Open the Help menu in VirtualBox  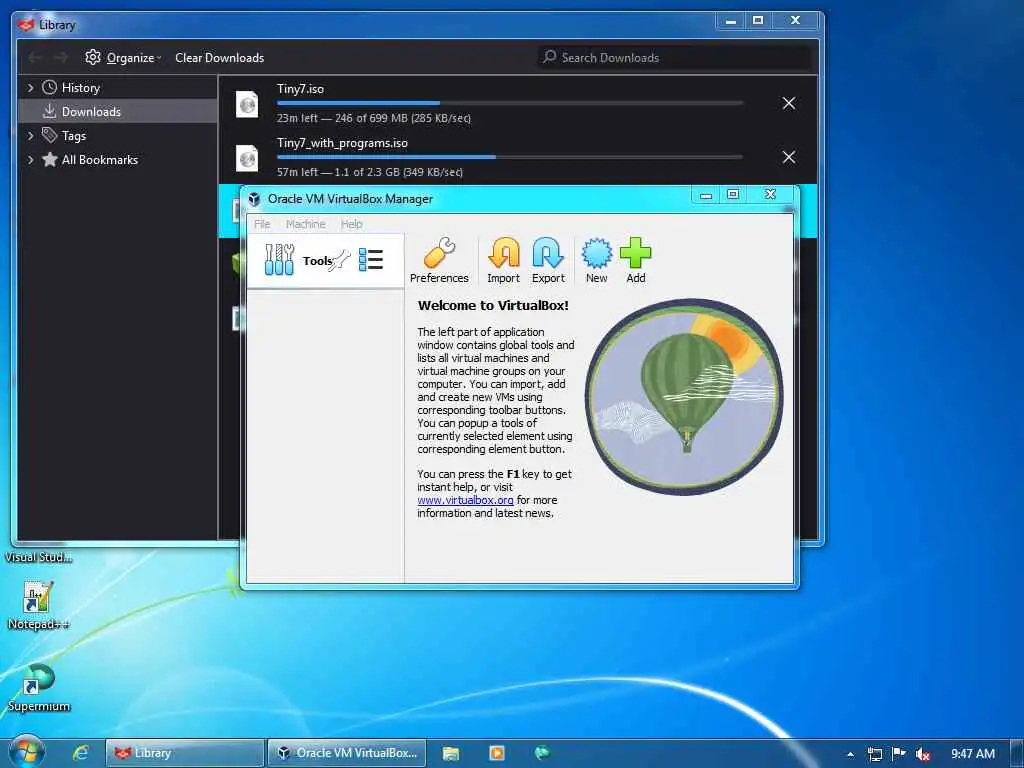pyautogui.click(x=351, y=224)
